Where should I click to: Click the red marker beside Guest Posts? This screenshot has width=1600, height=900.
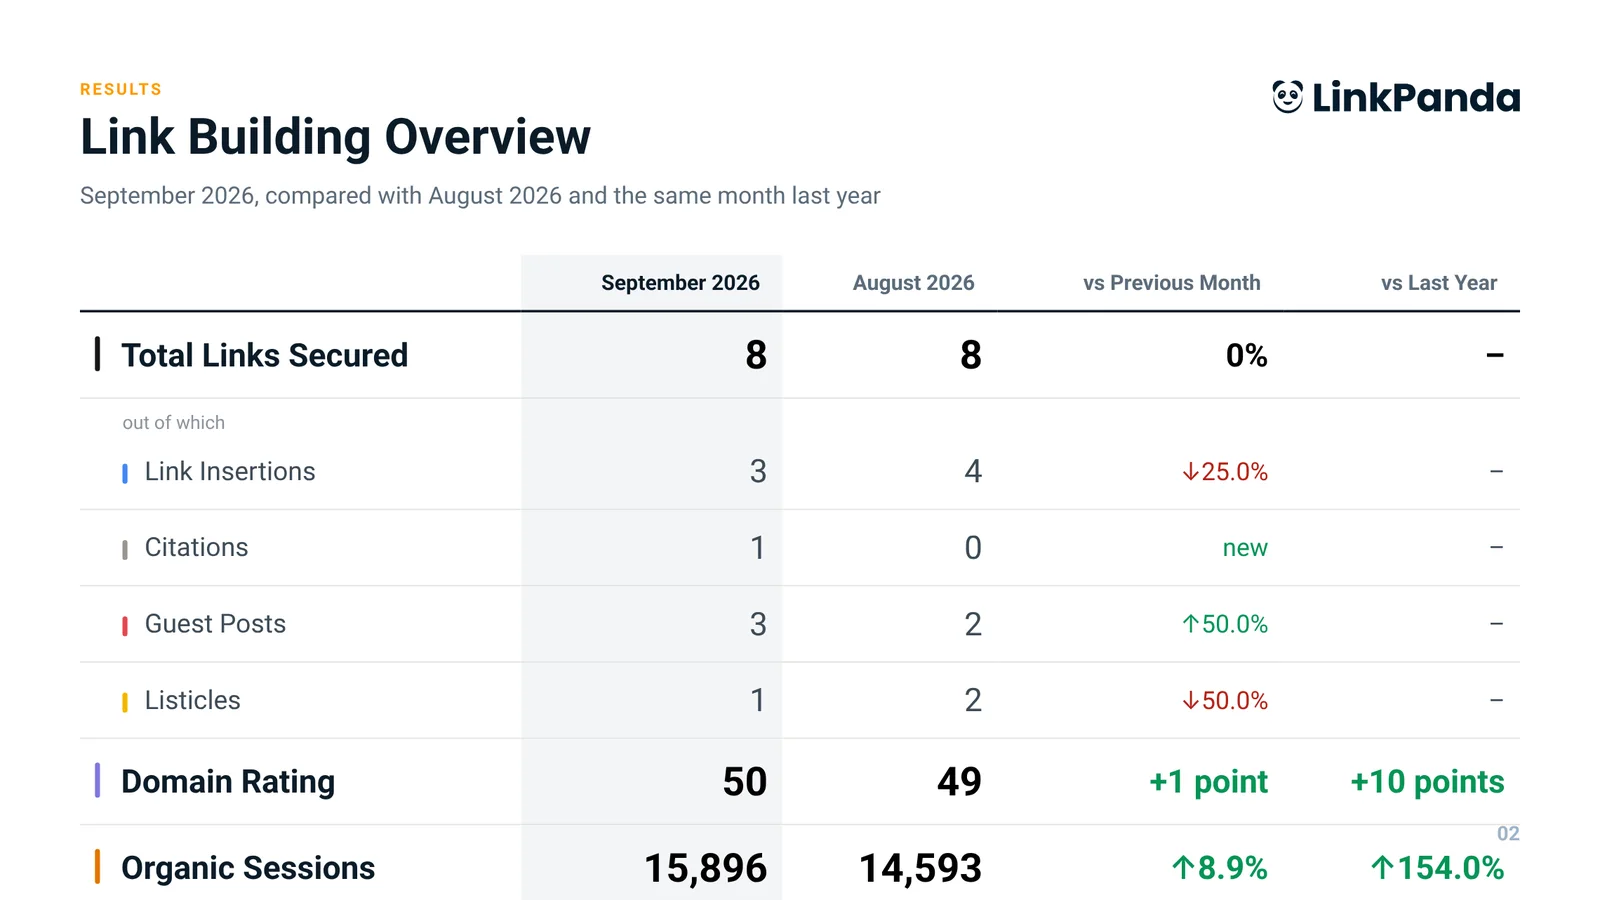click(x=125, y=626)
